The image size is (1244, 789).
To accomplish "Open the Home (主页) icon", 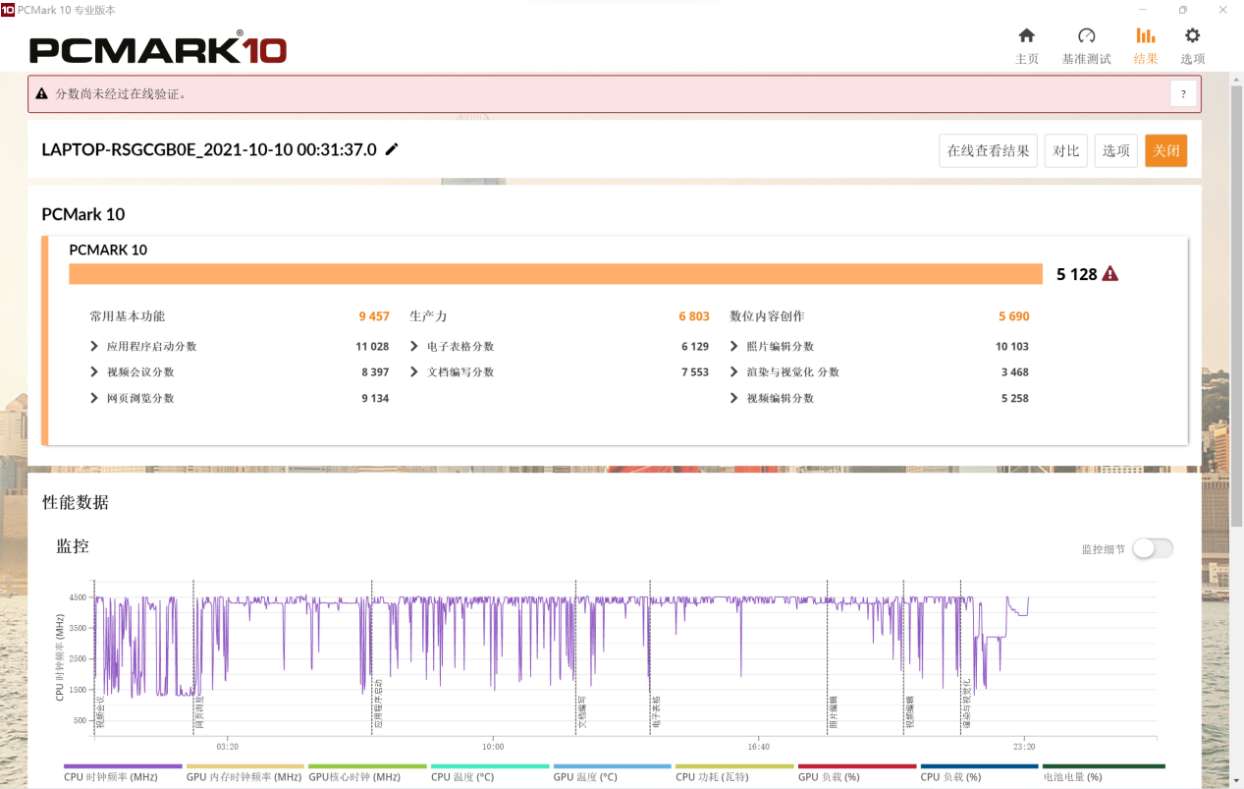I will (x=1026, y=37).
